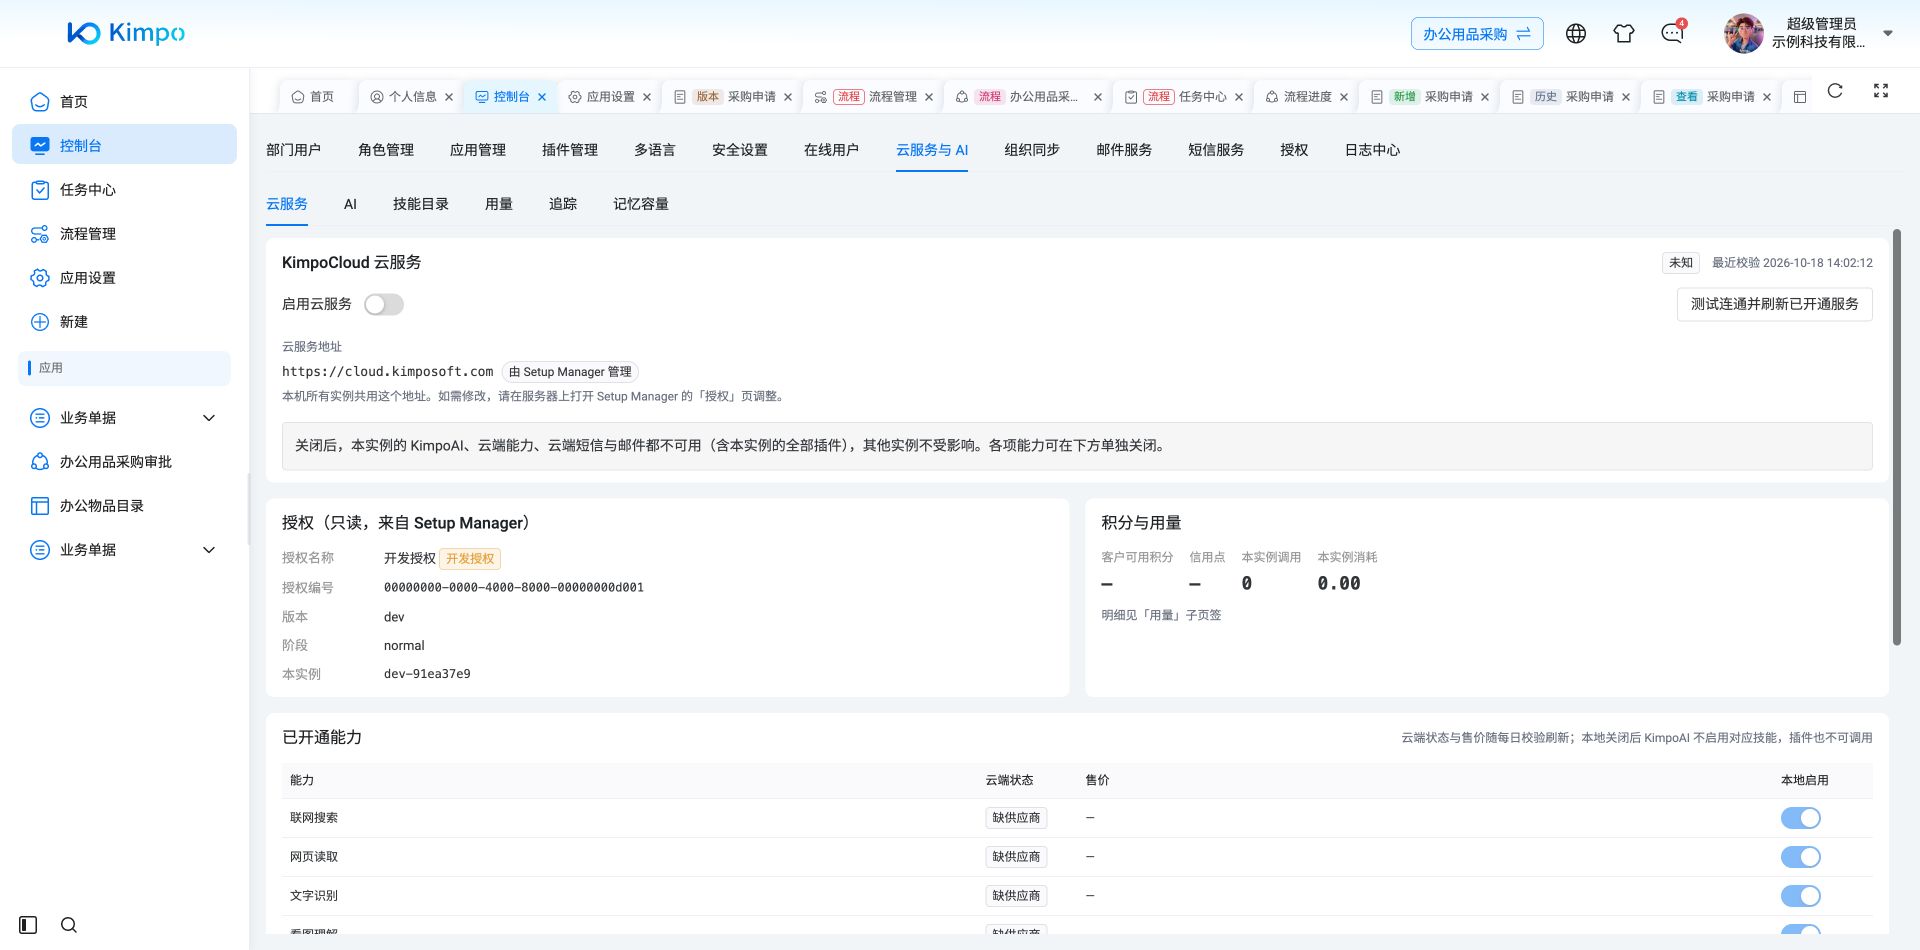Screen dimensions: 1920x950
Task: Open the 部门用户 menu tab
Action: click(x=293, y=150)
